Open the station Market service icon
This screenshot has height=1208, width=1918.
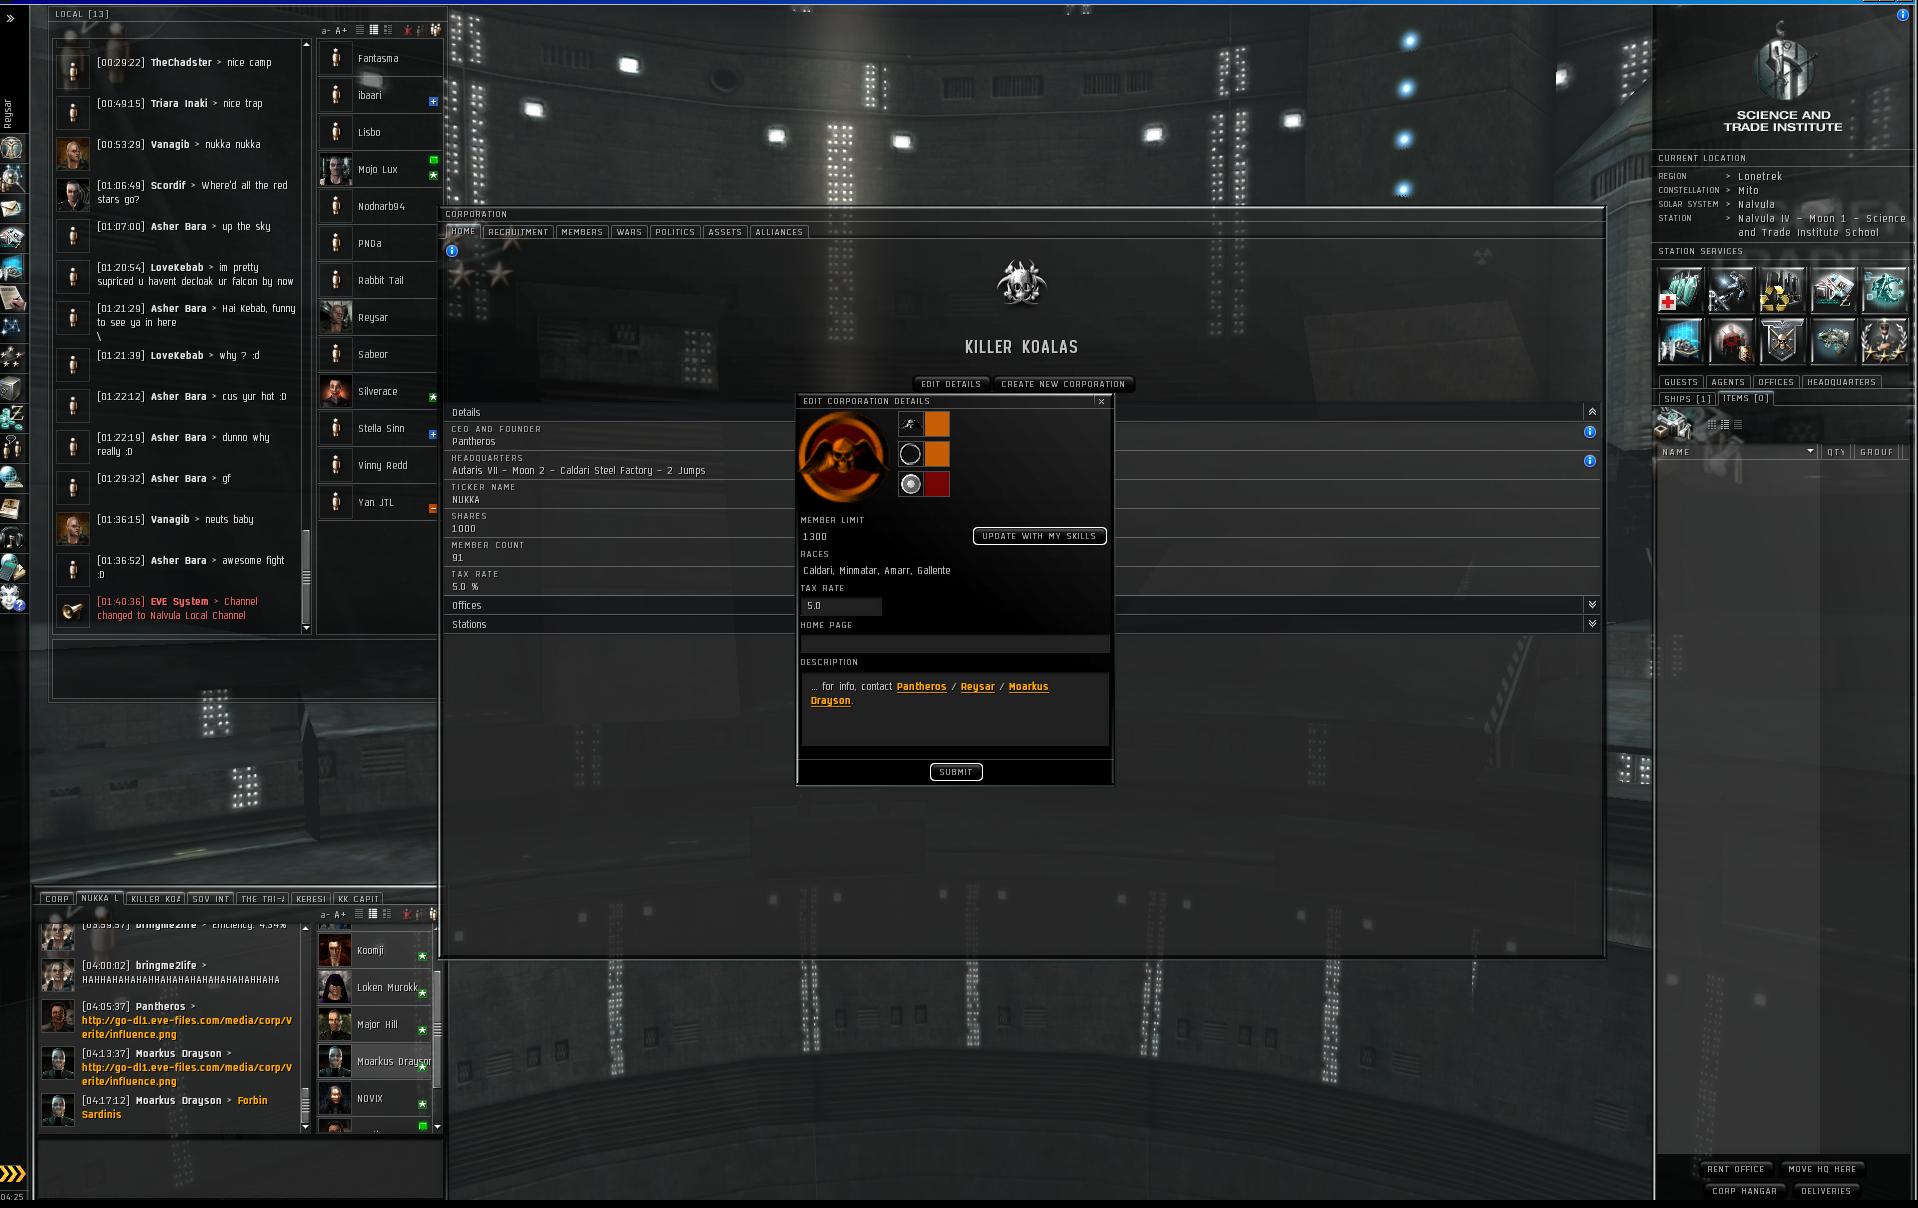tap(1834, 290)
